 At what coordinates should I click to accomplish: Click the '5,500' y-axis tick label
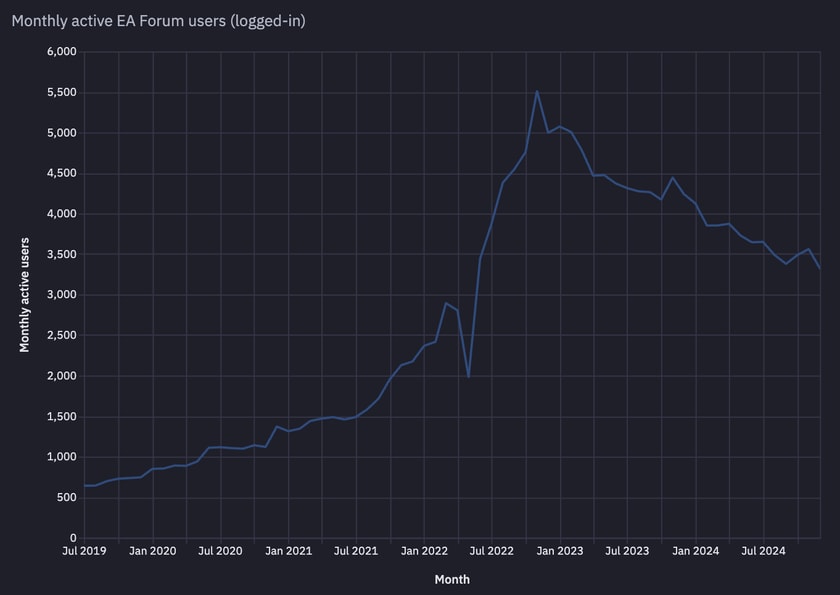(x=62, y=93)
